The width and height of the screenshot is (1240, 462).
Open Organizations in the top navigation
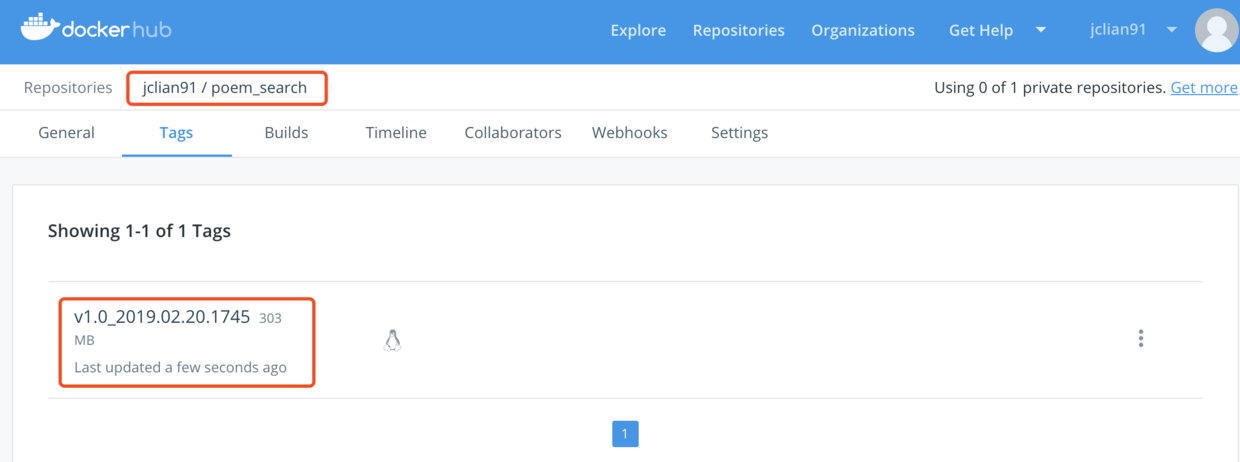862,30
